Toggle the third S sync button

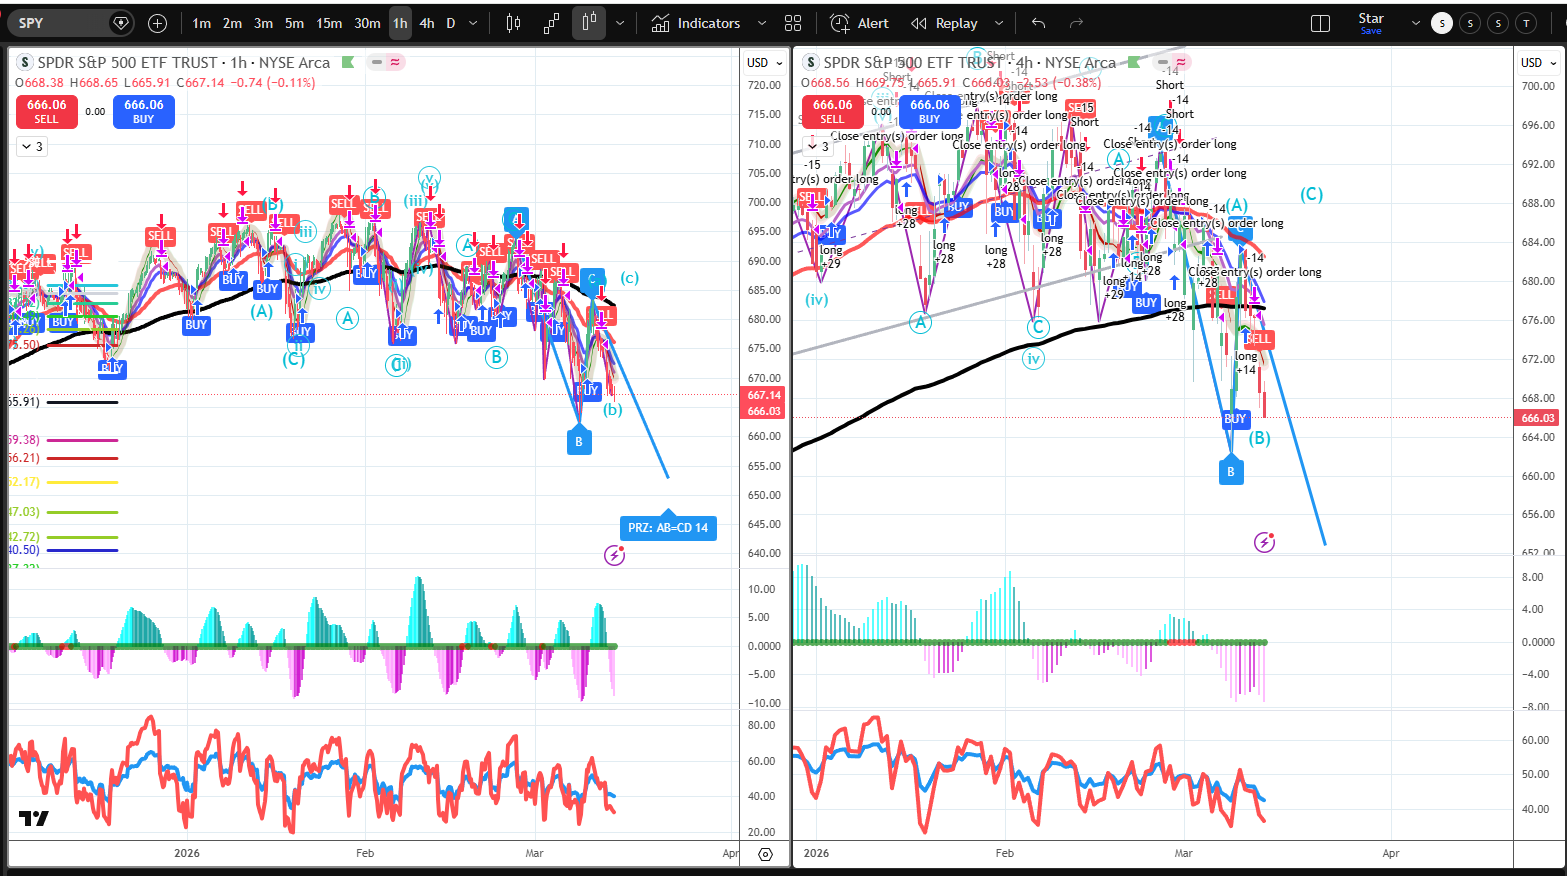pos(1498,23)
